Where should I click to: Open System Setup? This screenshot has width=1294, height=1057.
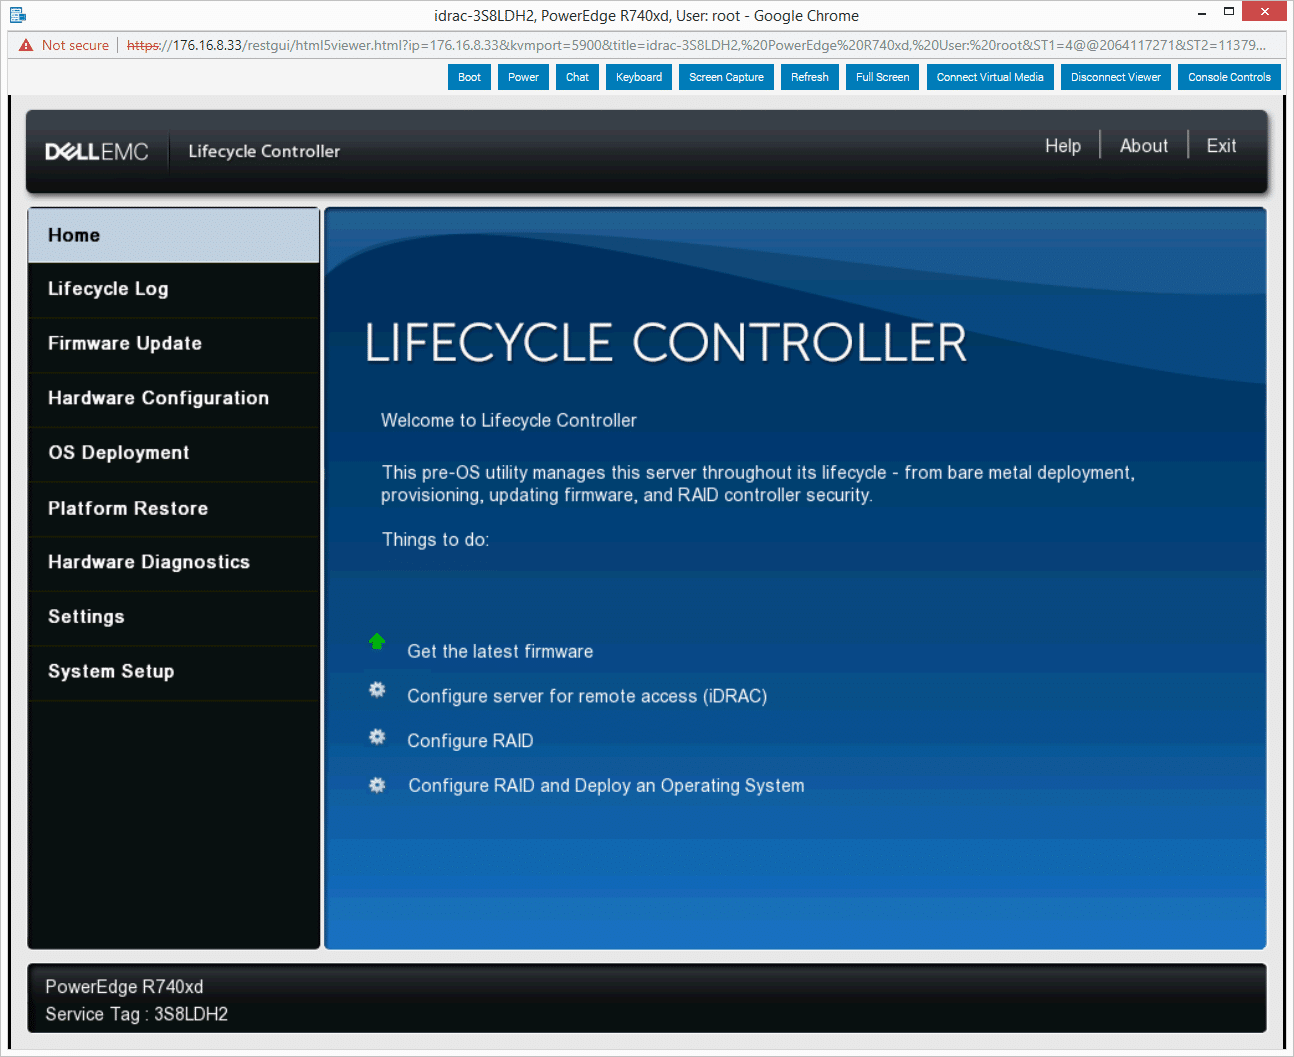coord(174,672)
